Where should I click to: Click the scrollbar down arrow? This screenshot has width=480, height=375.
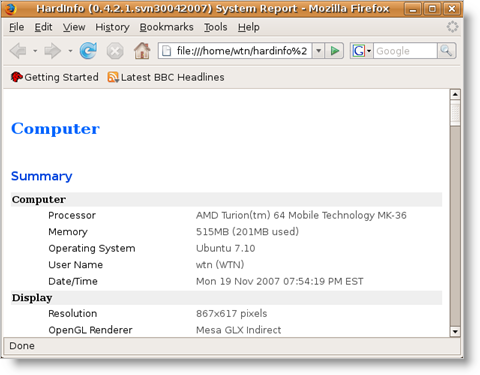tap(455, 331)
